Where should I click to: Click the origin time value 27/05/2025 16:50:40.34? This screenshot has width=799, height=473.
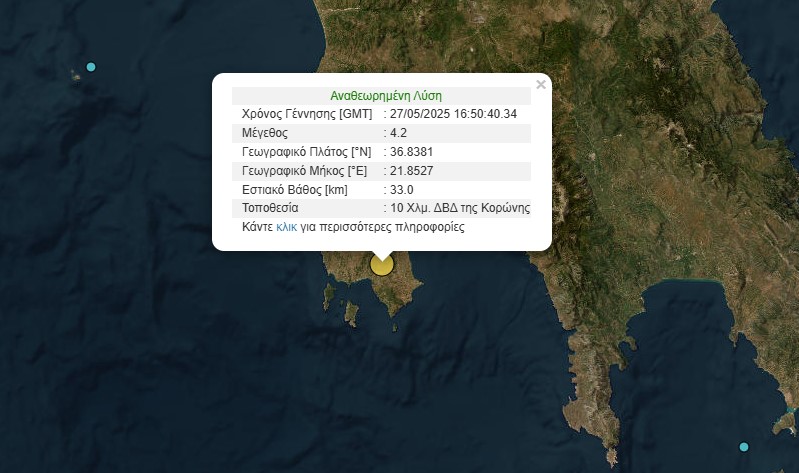(454, 114)
